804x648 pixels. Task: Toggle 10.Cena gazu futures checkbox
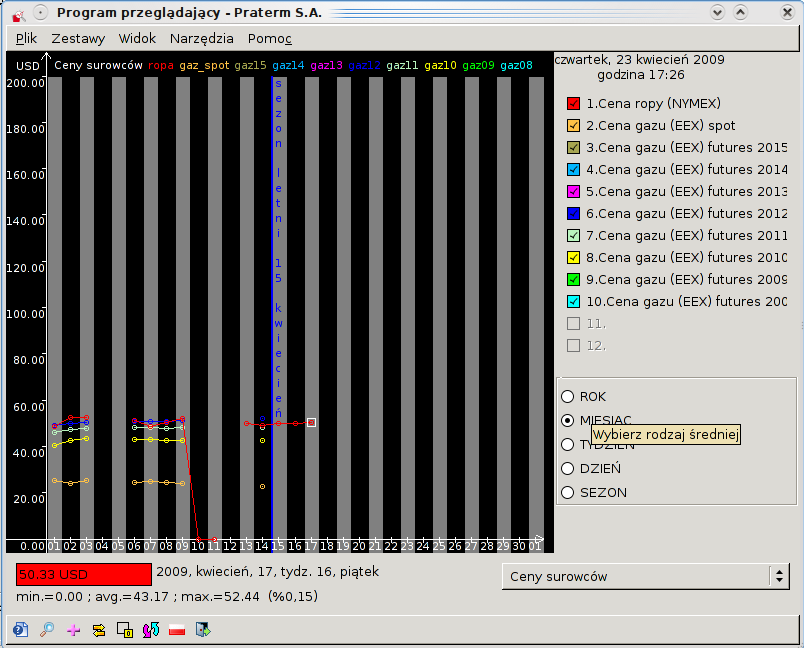tap(573, 302)
